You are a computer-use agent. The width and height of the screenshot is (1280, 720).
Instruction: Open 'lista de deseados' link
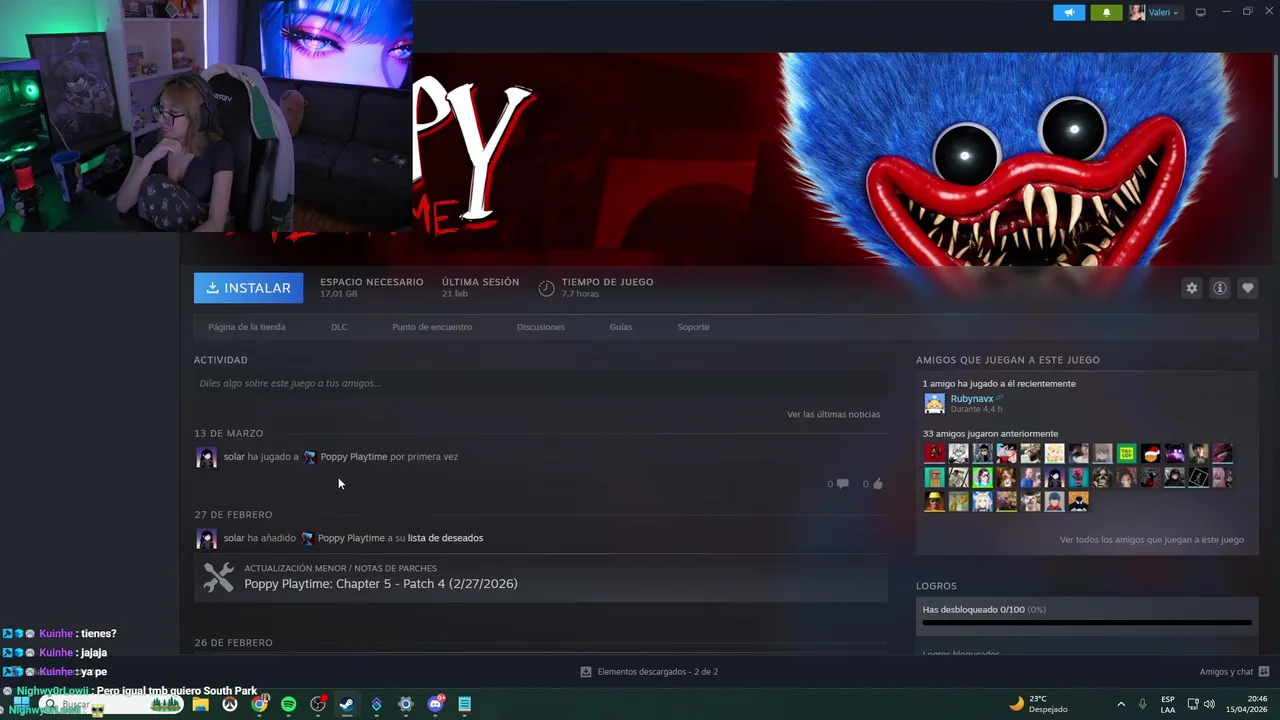(445, 538)
